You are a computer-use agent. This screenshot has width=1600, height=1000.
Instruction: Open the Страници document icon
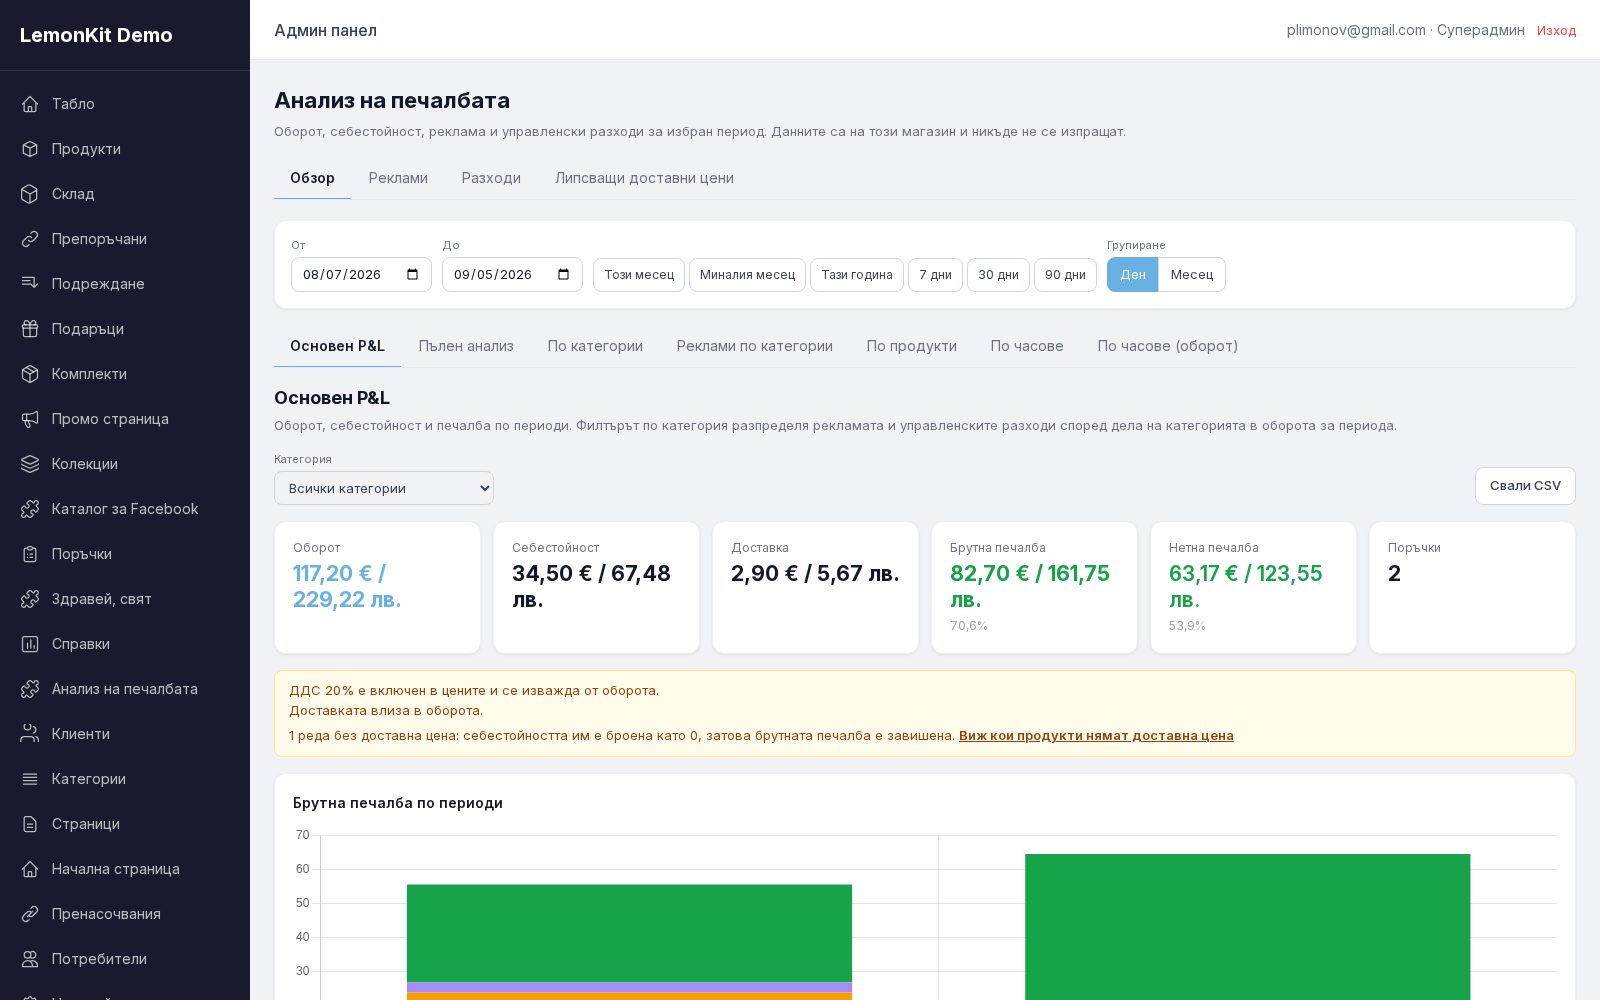(x=30, y=824)
